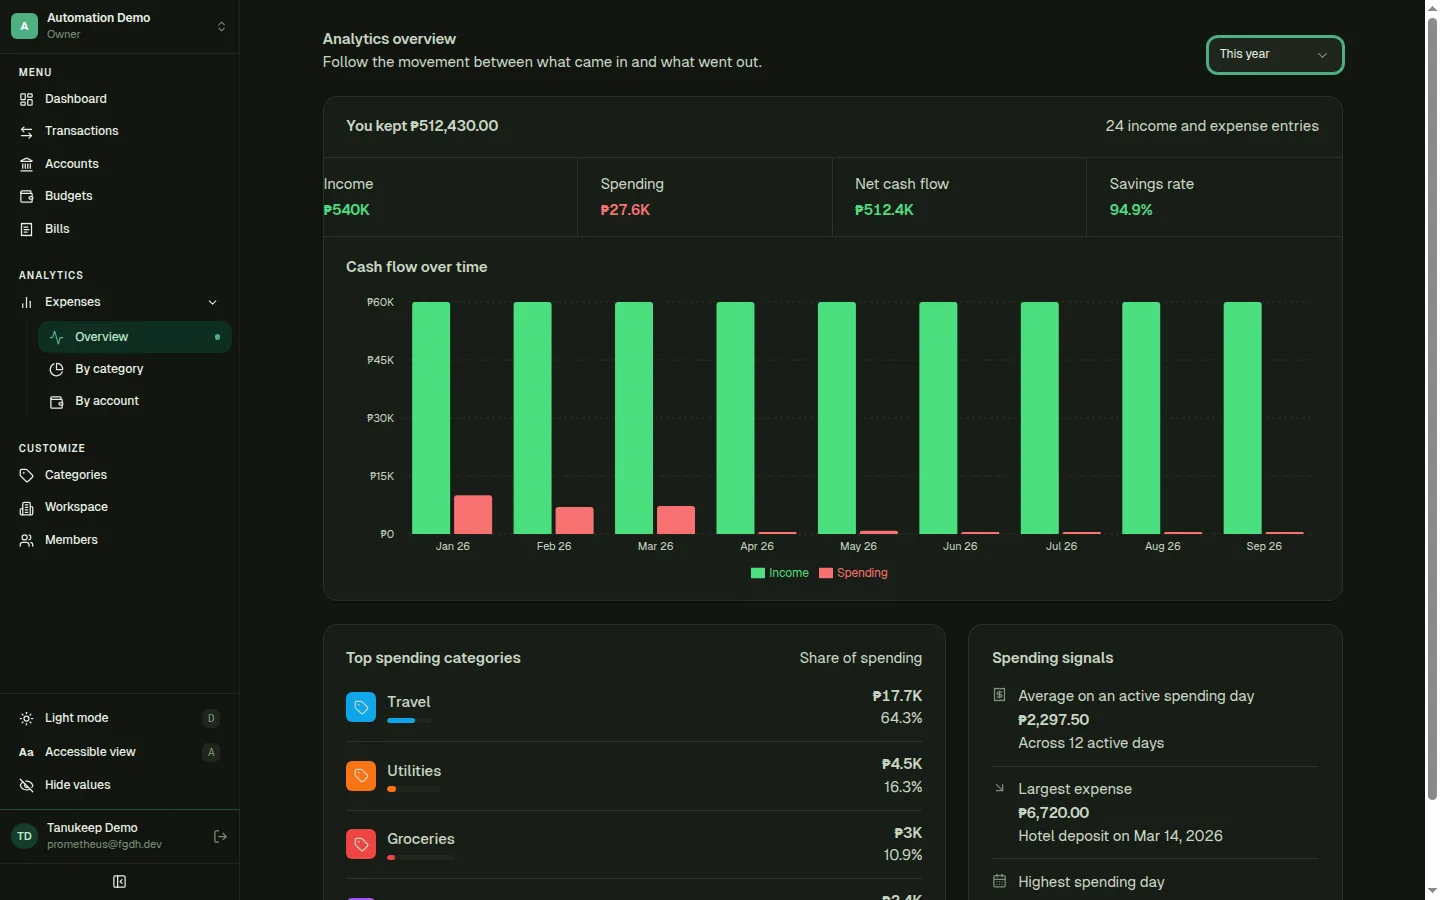Click the By category pie chart icon
1440x900 pixels.
(57, 369)
